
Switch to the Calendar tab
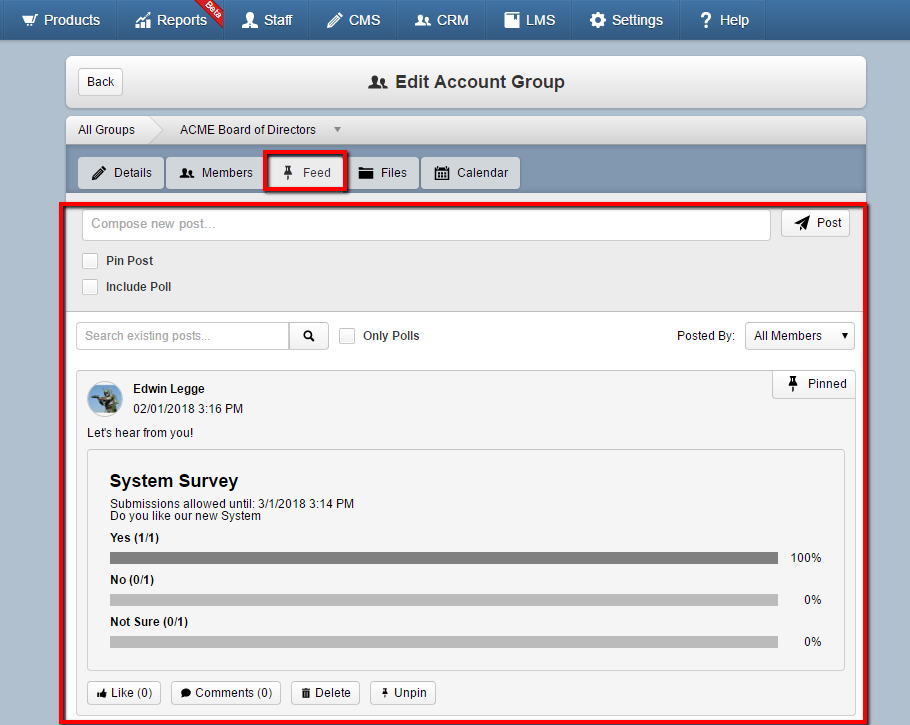pos(471,173)
